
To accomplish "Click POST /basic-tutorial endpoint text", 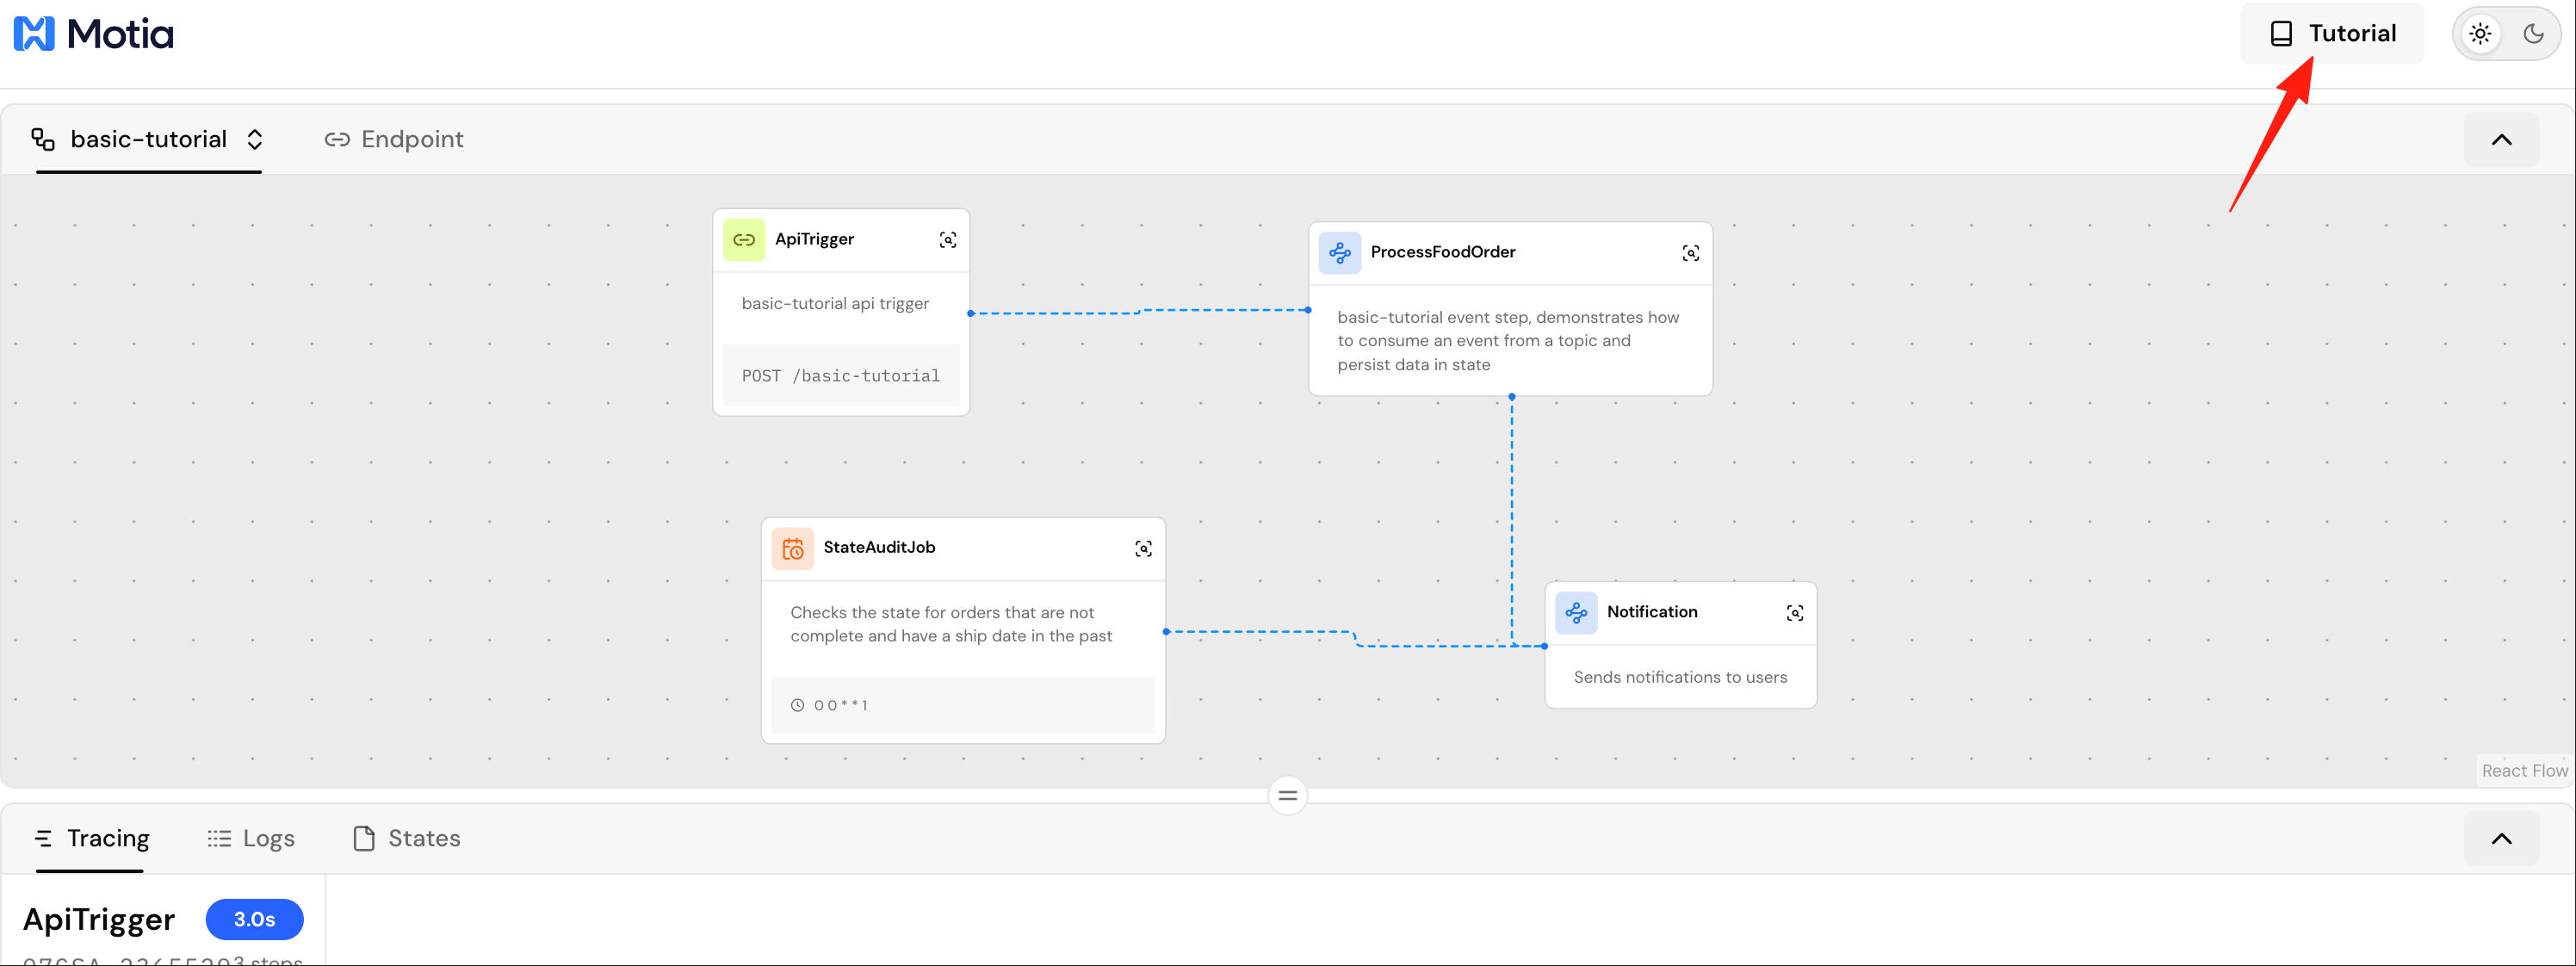I will click(x=840, y=376).
